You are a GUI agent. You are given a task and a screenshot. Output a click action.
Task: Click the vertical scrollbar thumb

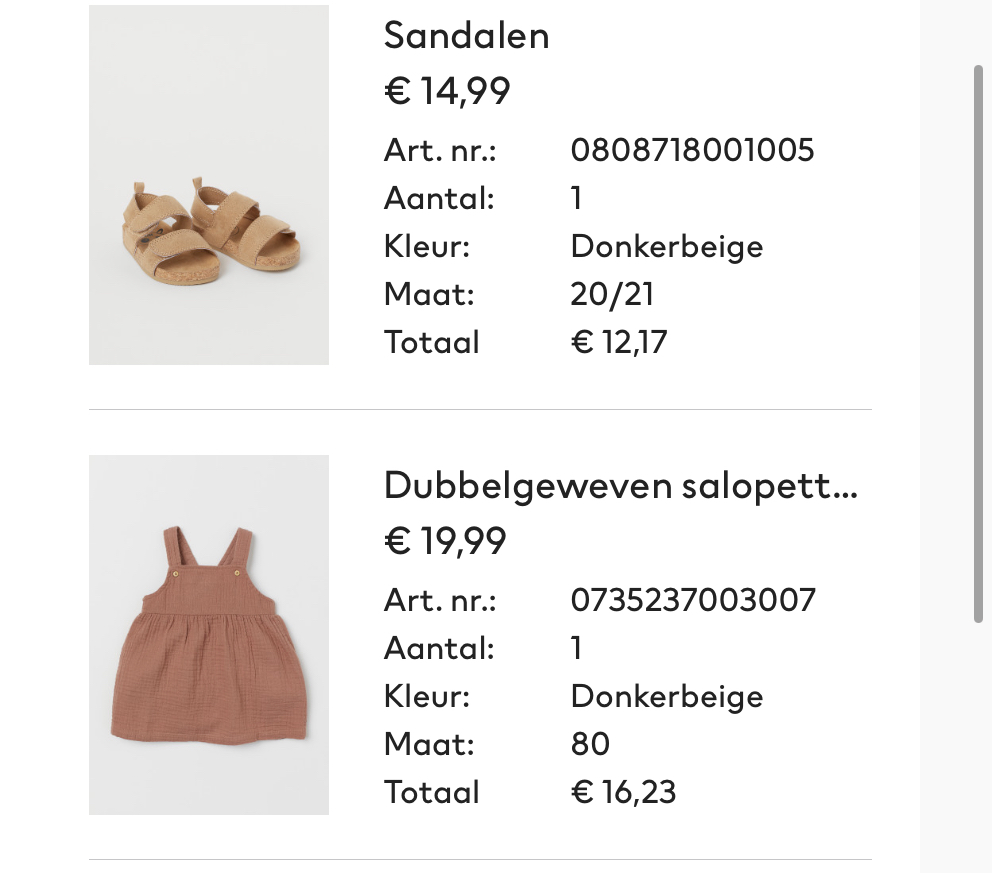coord(979,344)
